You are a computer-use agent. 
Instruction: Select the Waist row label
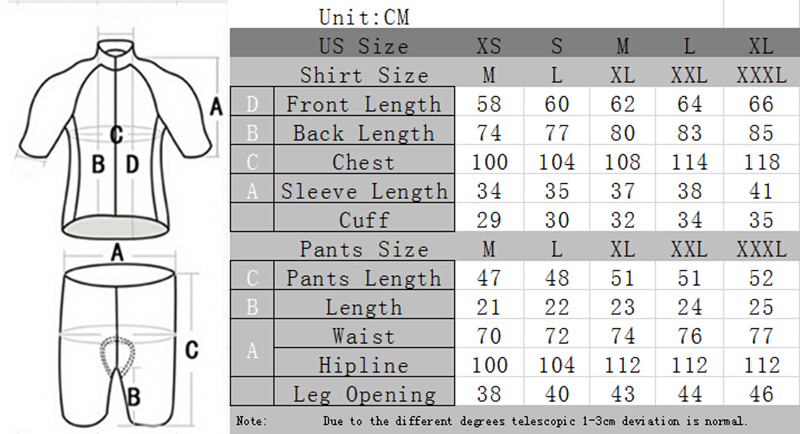pos(363,337)
